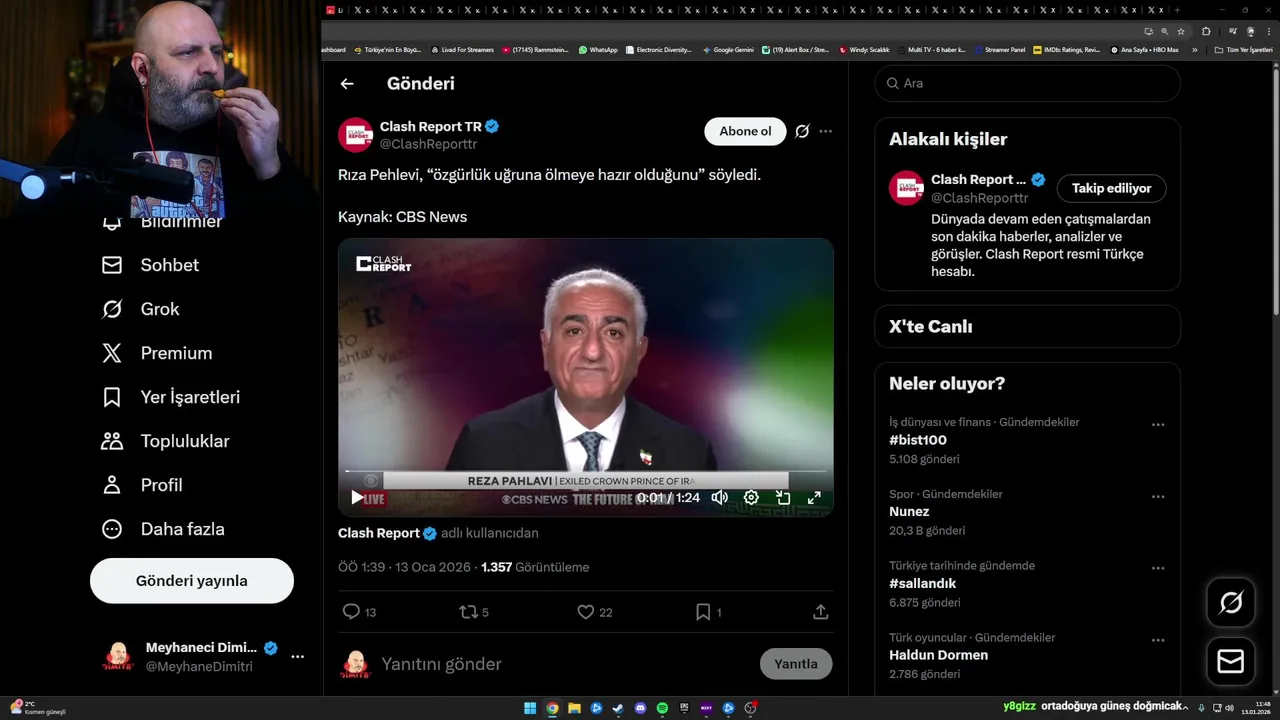Open Windows weather widget on taskbar

point(36,708)
